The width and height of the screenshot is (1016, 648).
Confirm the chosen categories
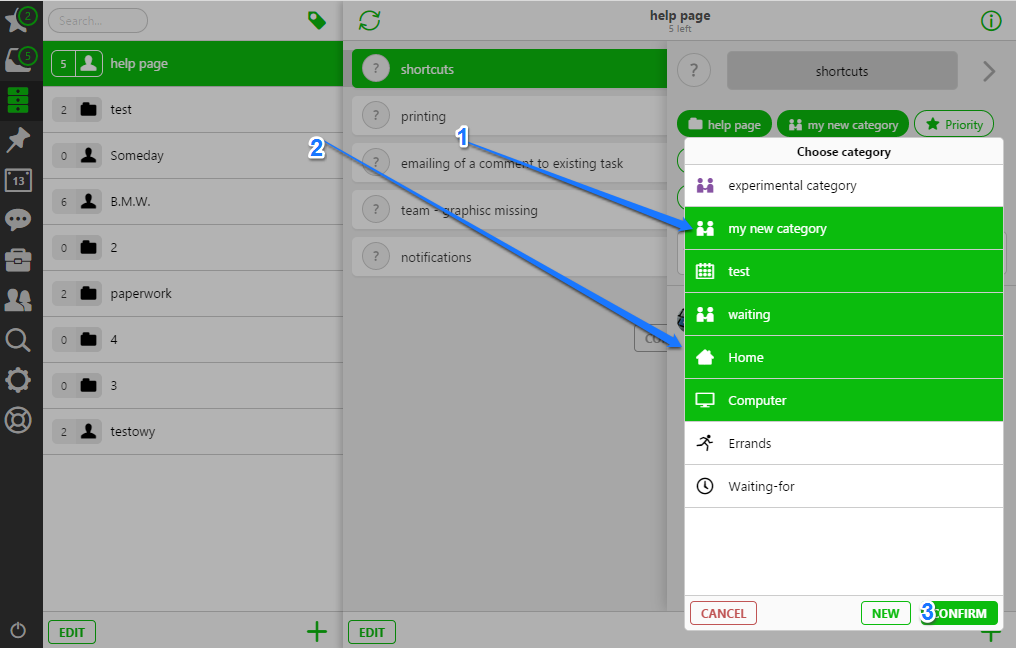pyautogui.click(x=959, y=613)
